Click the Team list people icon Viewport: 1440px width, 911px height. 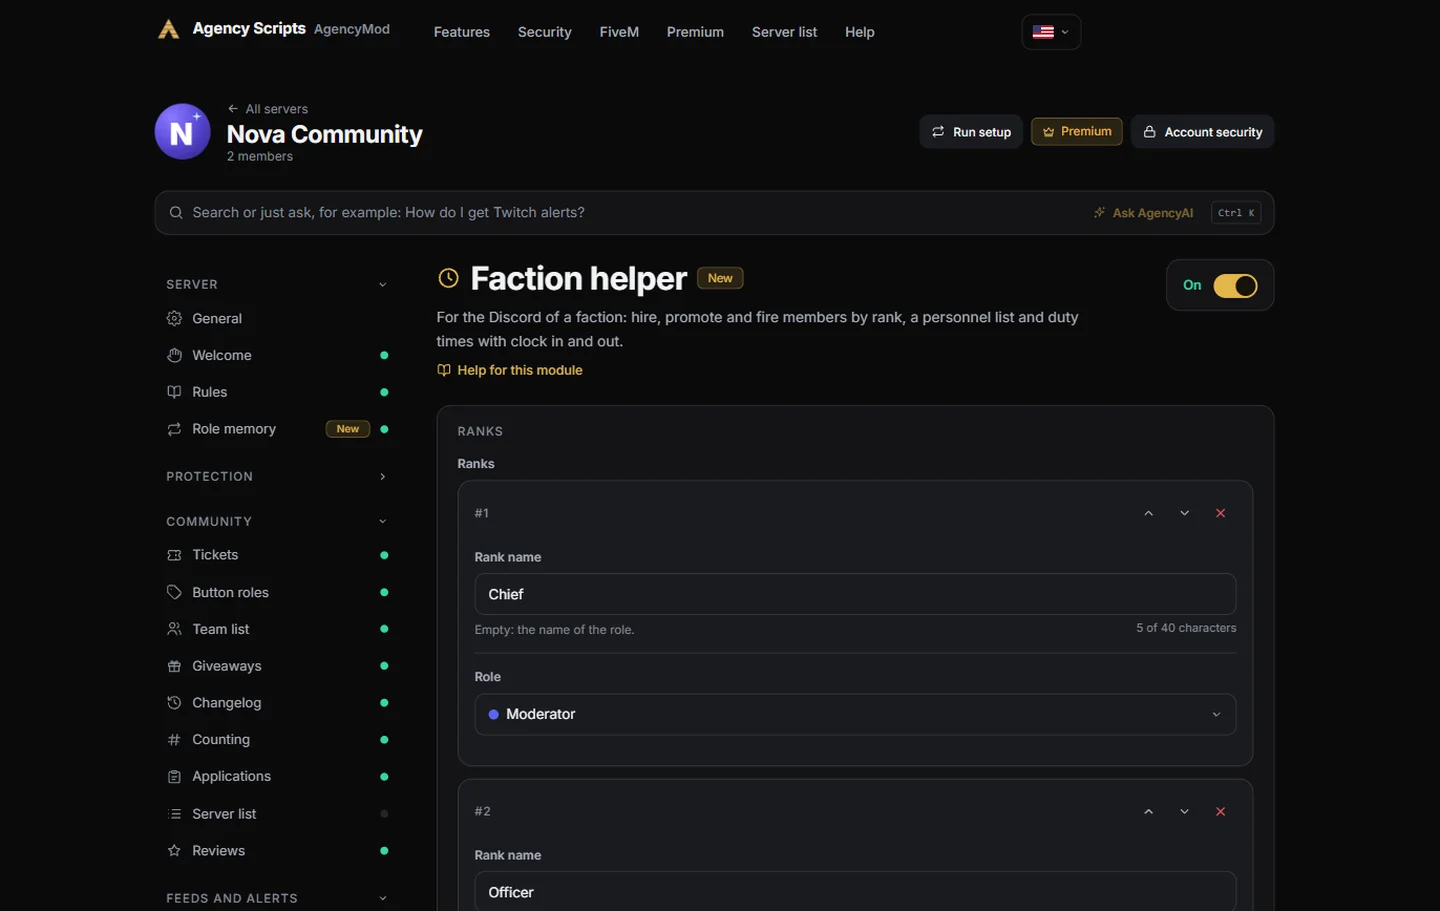tap(174, 629)
